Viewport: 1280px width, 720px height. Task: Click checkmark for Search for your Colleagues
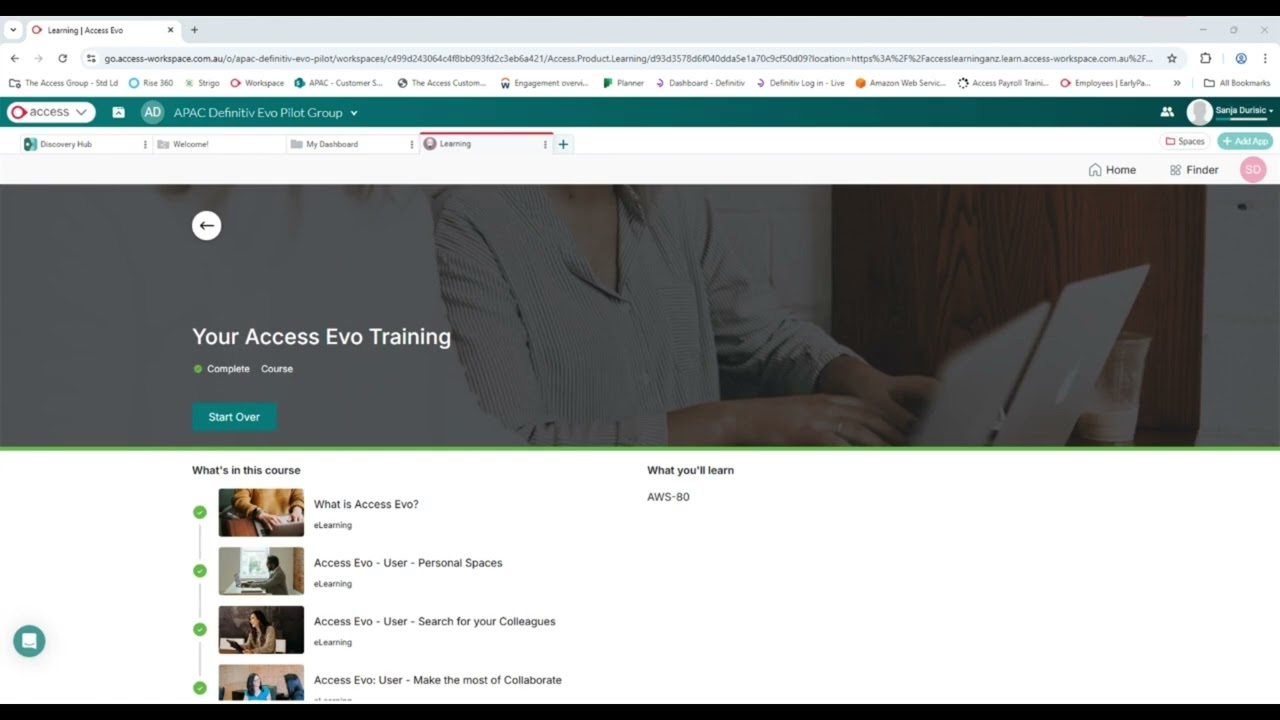(x=200, y=629)
